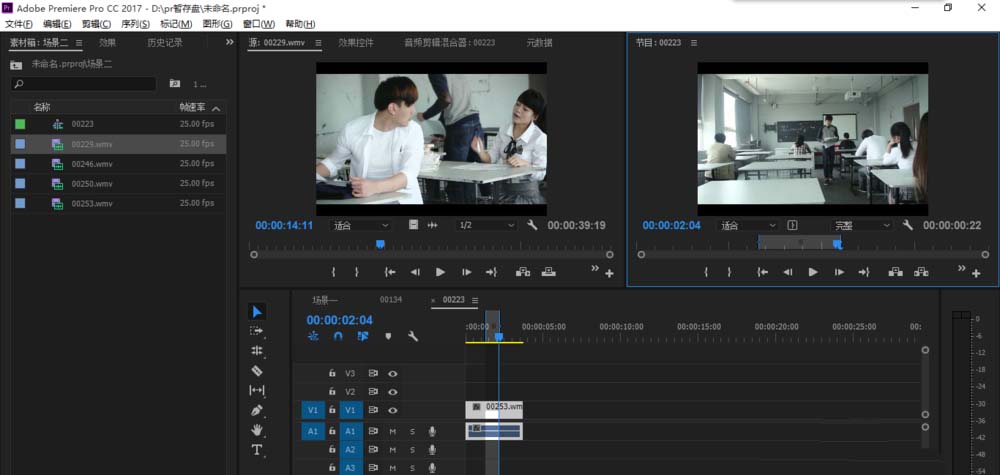1000x475 pixels.
Task: Select the Track Select Forward tool
Action: click(x=257, y=331)
